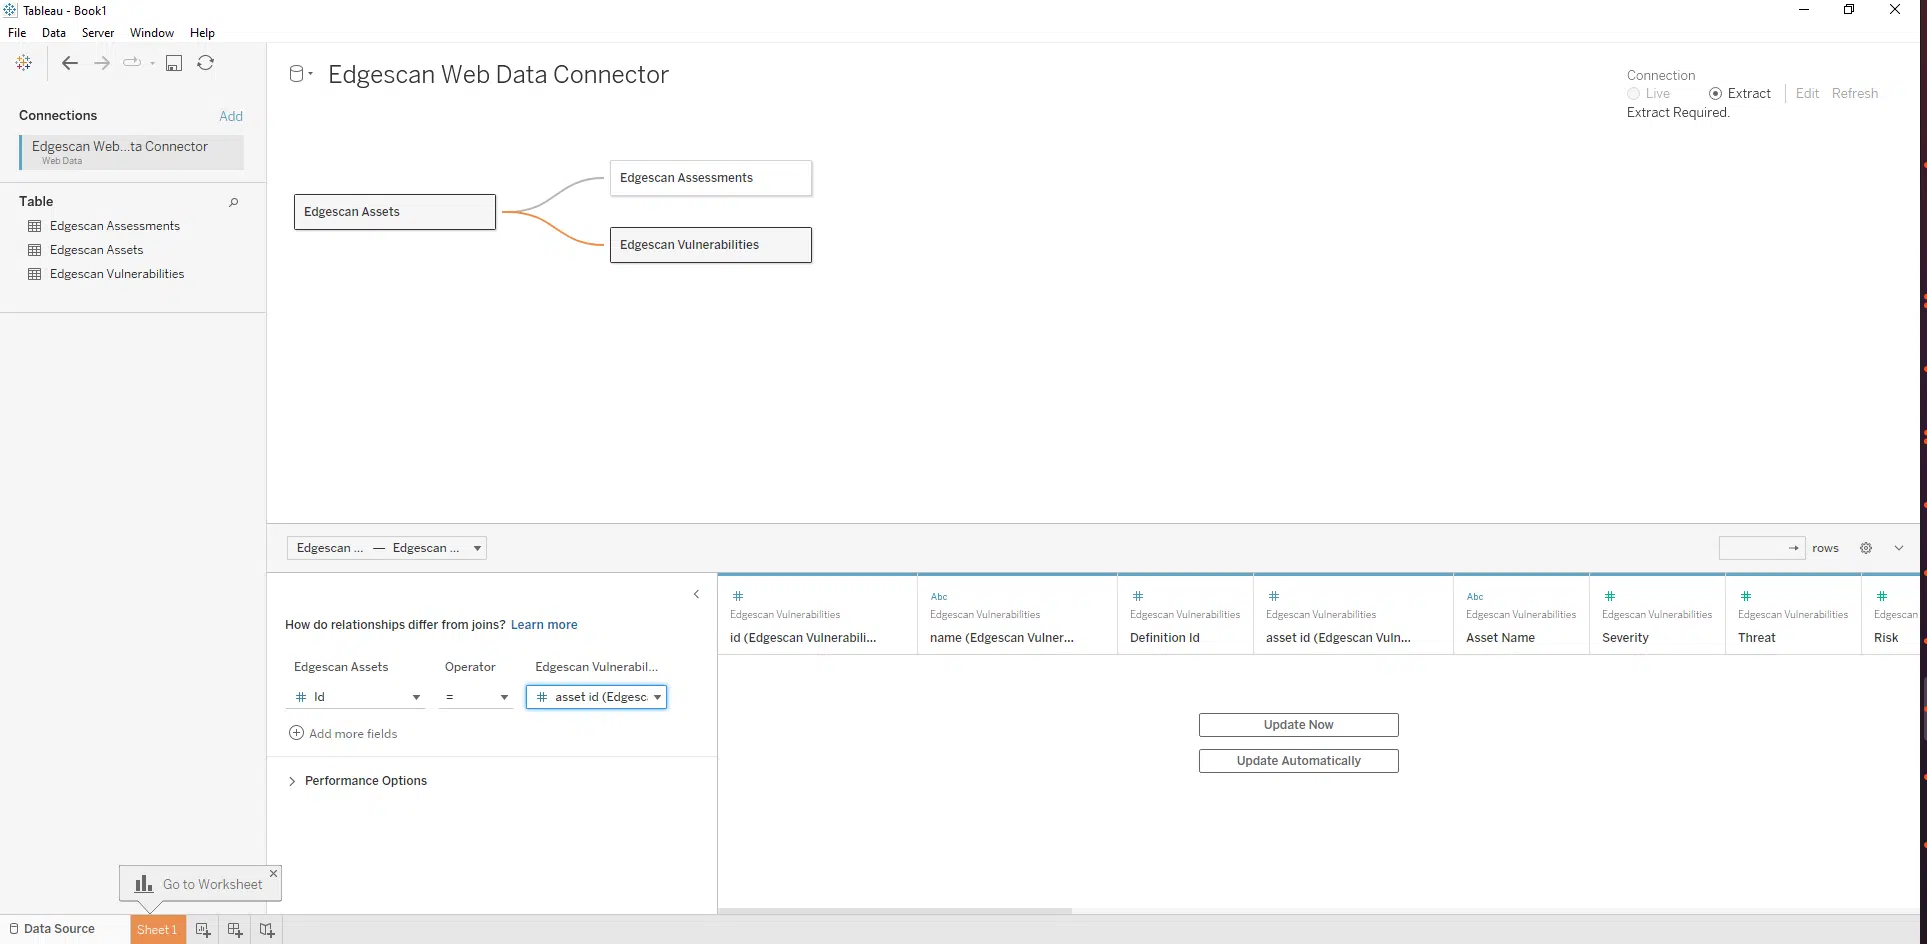Open the Data menu
1927x944 pixels.
click(54, 33)
